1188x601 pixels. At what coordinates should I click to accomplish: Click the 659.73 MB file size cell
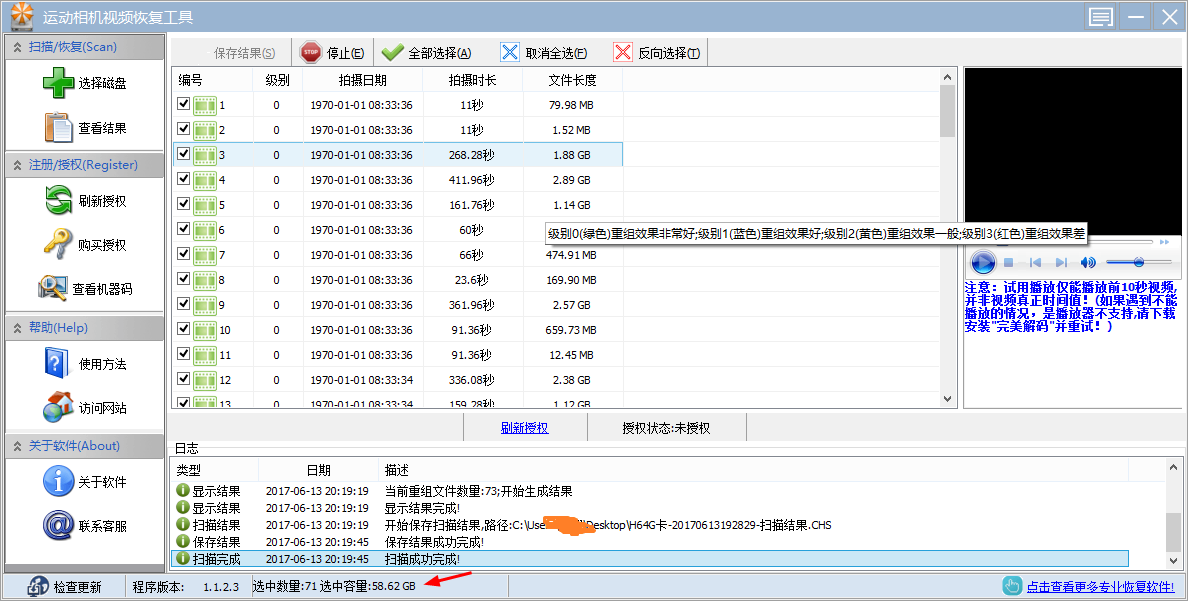click(x=571, y=330)
